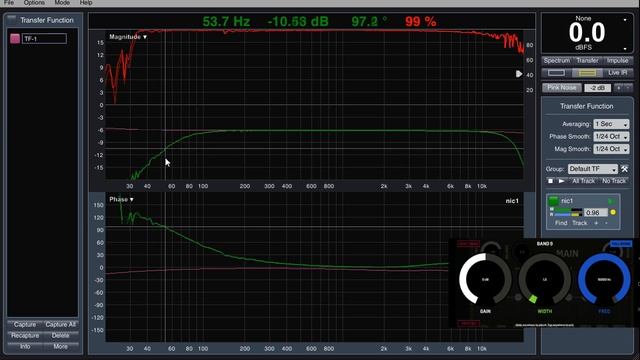
Task: Open the File menu
Action: (x=9, y=2)
